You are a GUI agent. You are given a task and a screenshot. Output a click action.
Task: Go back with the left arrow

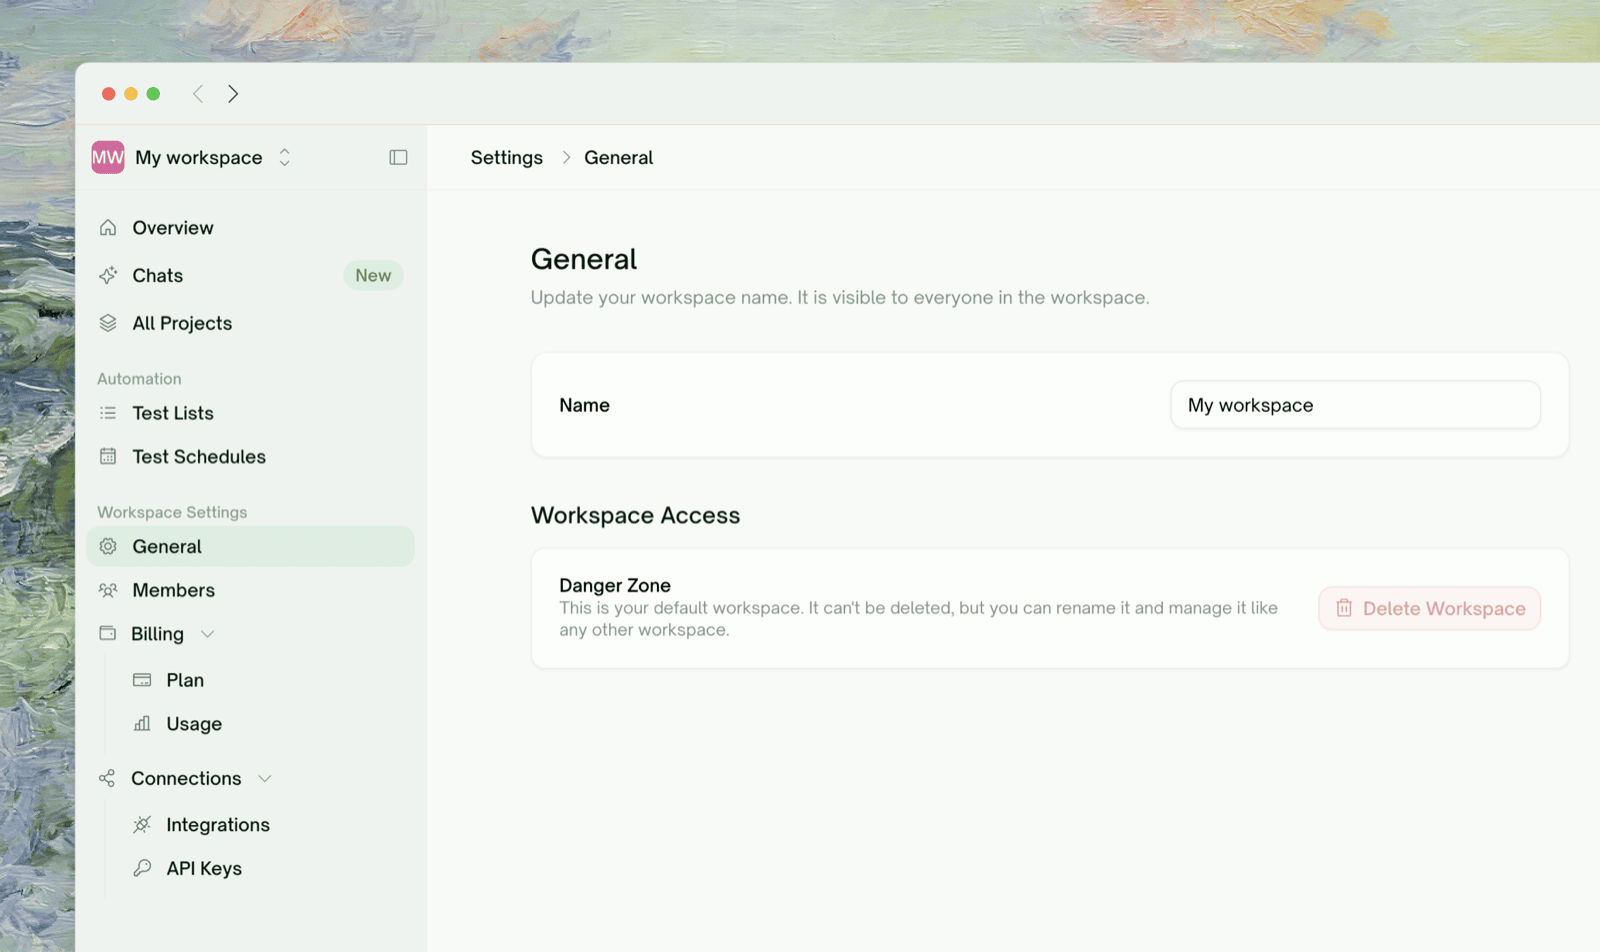(198, 94)
